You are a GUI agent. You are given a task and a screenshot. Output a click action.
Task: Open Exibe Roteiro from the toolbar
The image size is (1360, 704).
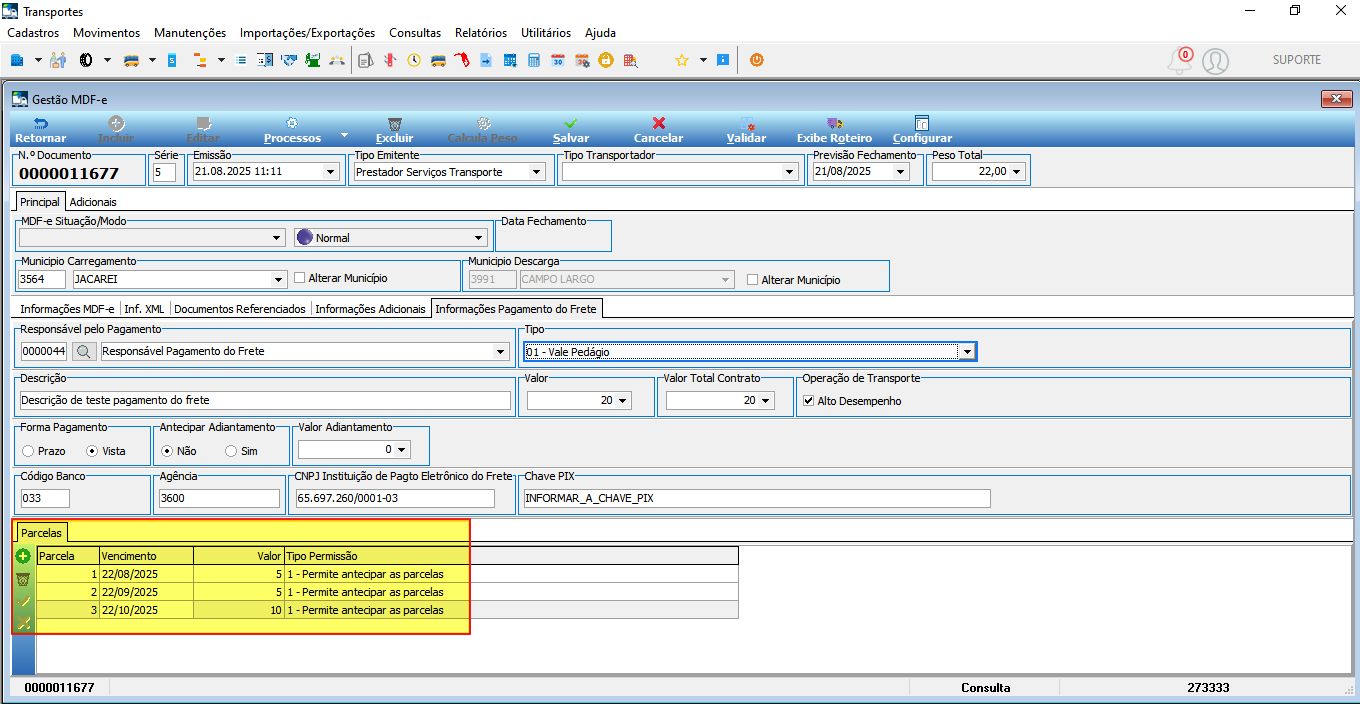[834, 130]
